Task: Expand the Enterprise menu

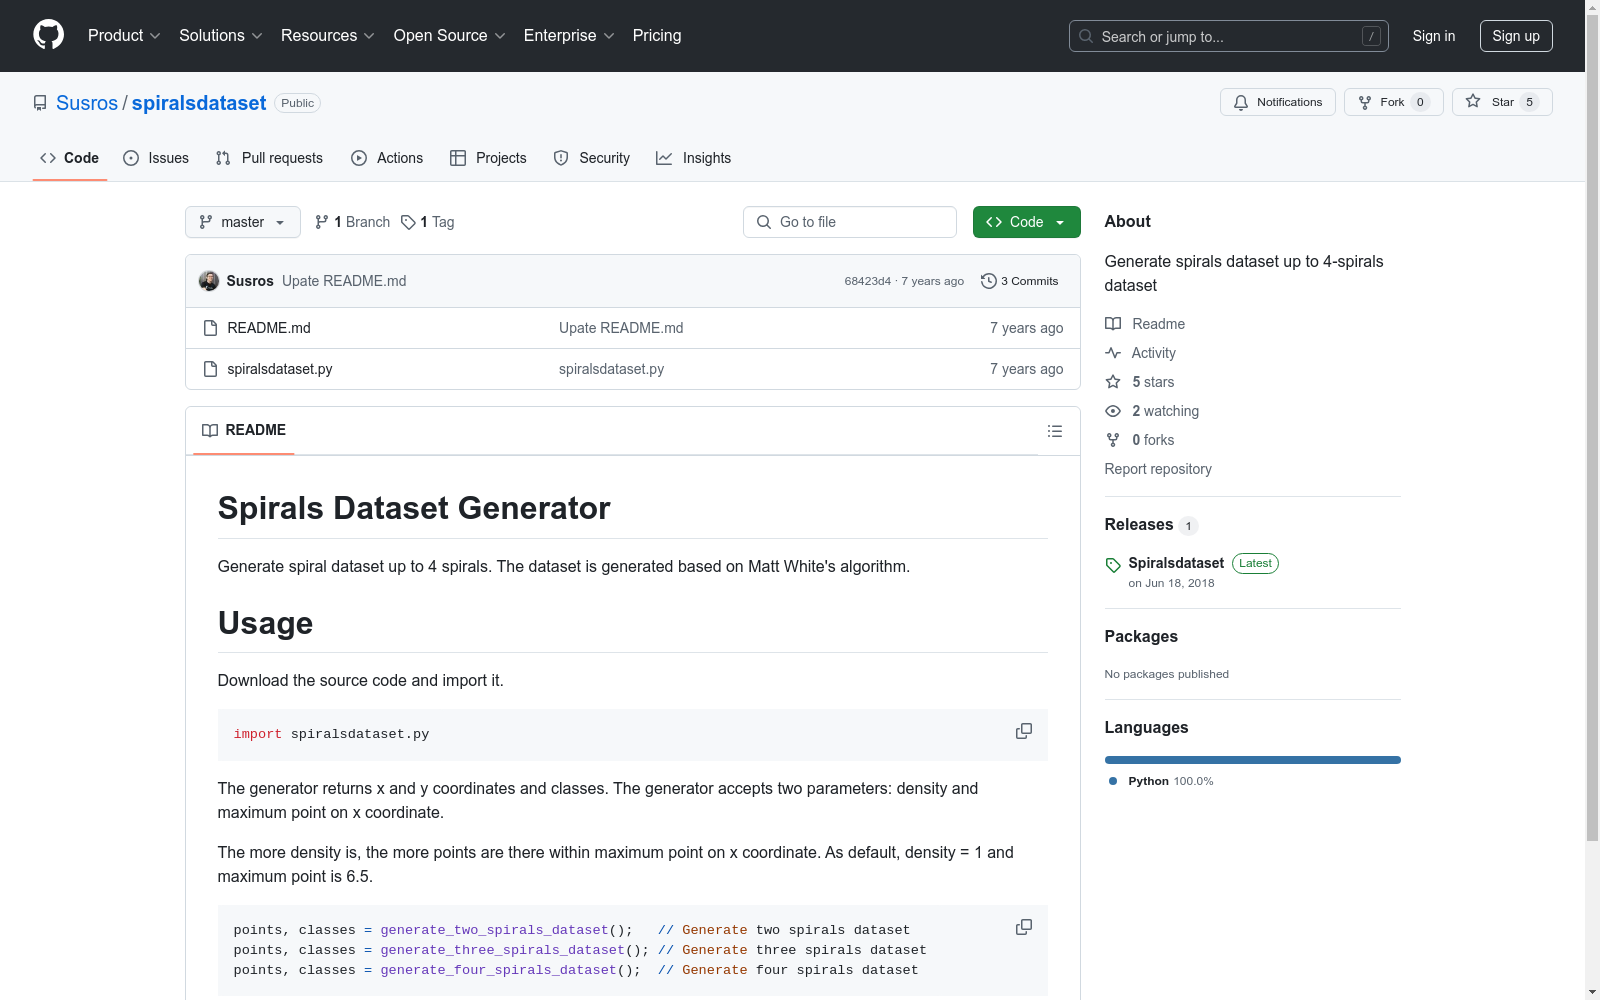Action: 569,36
